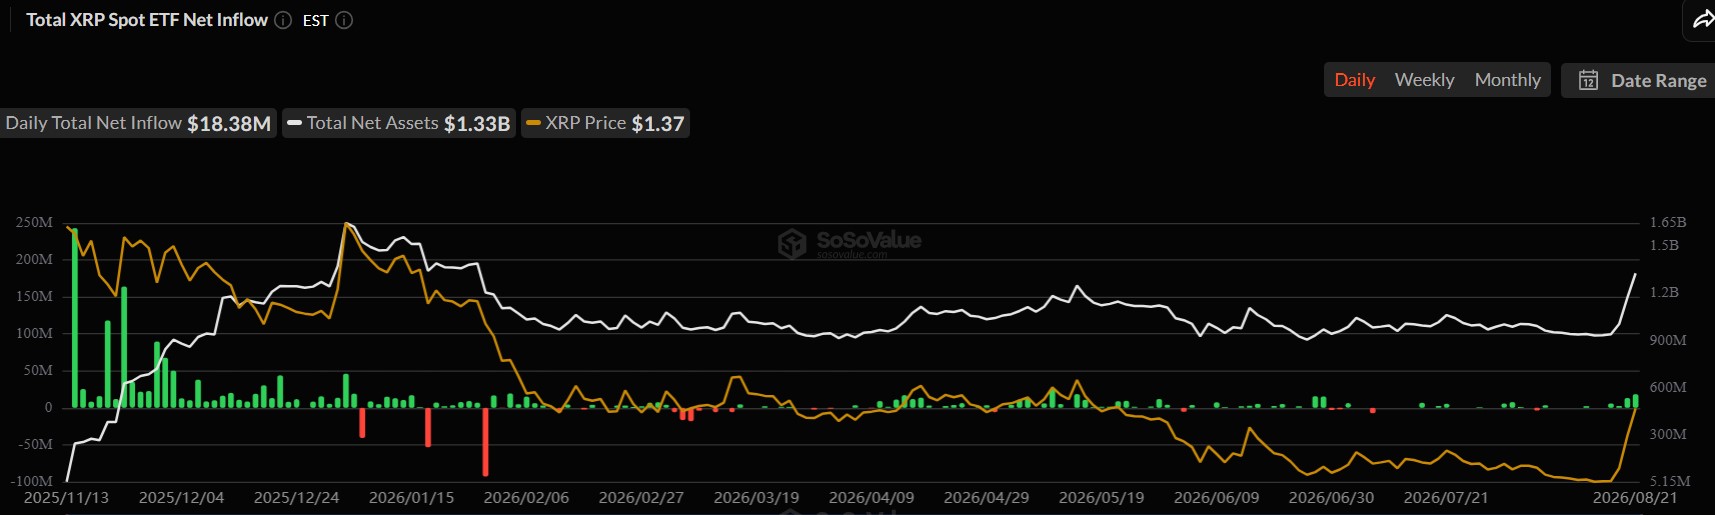Click right axis label 1.2B
1715x515 pixels.
1664,292
